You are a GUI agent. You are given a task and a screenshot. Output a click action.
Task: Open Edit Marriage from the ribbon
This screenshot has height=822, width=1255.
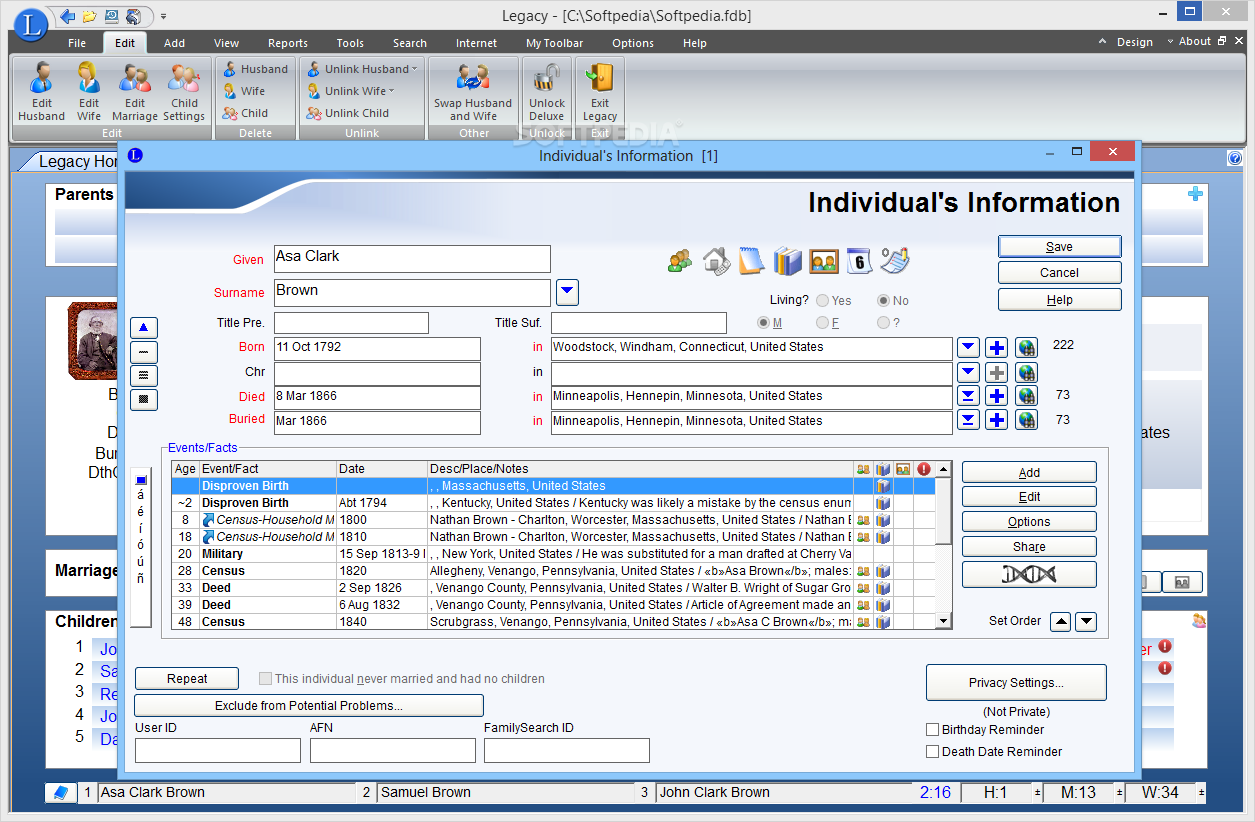tap(135, 92)
